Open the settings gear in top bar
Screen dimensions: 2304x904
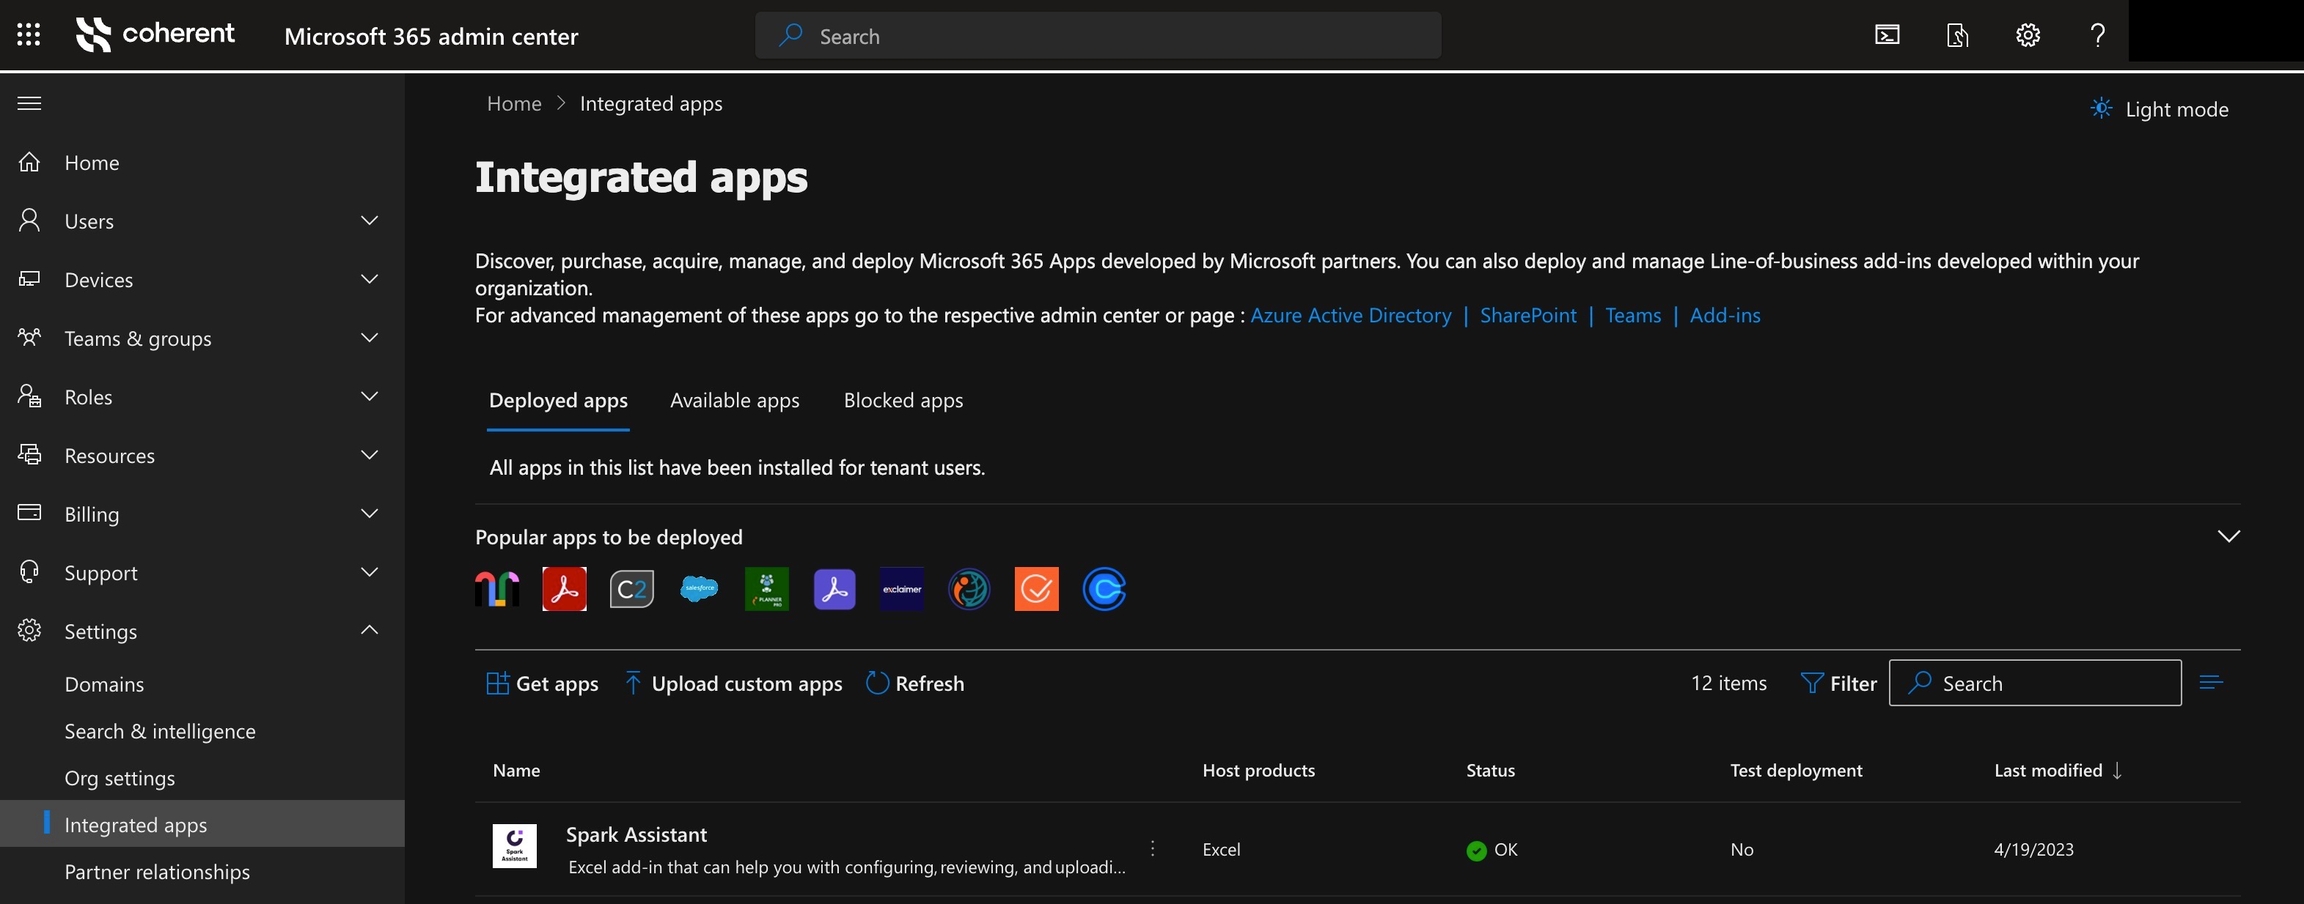click(x=2027, y=35)
